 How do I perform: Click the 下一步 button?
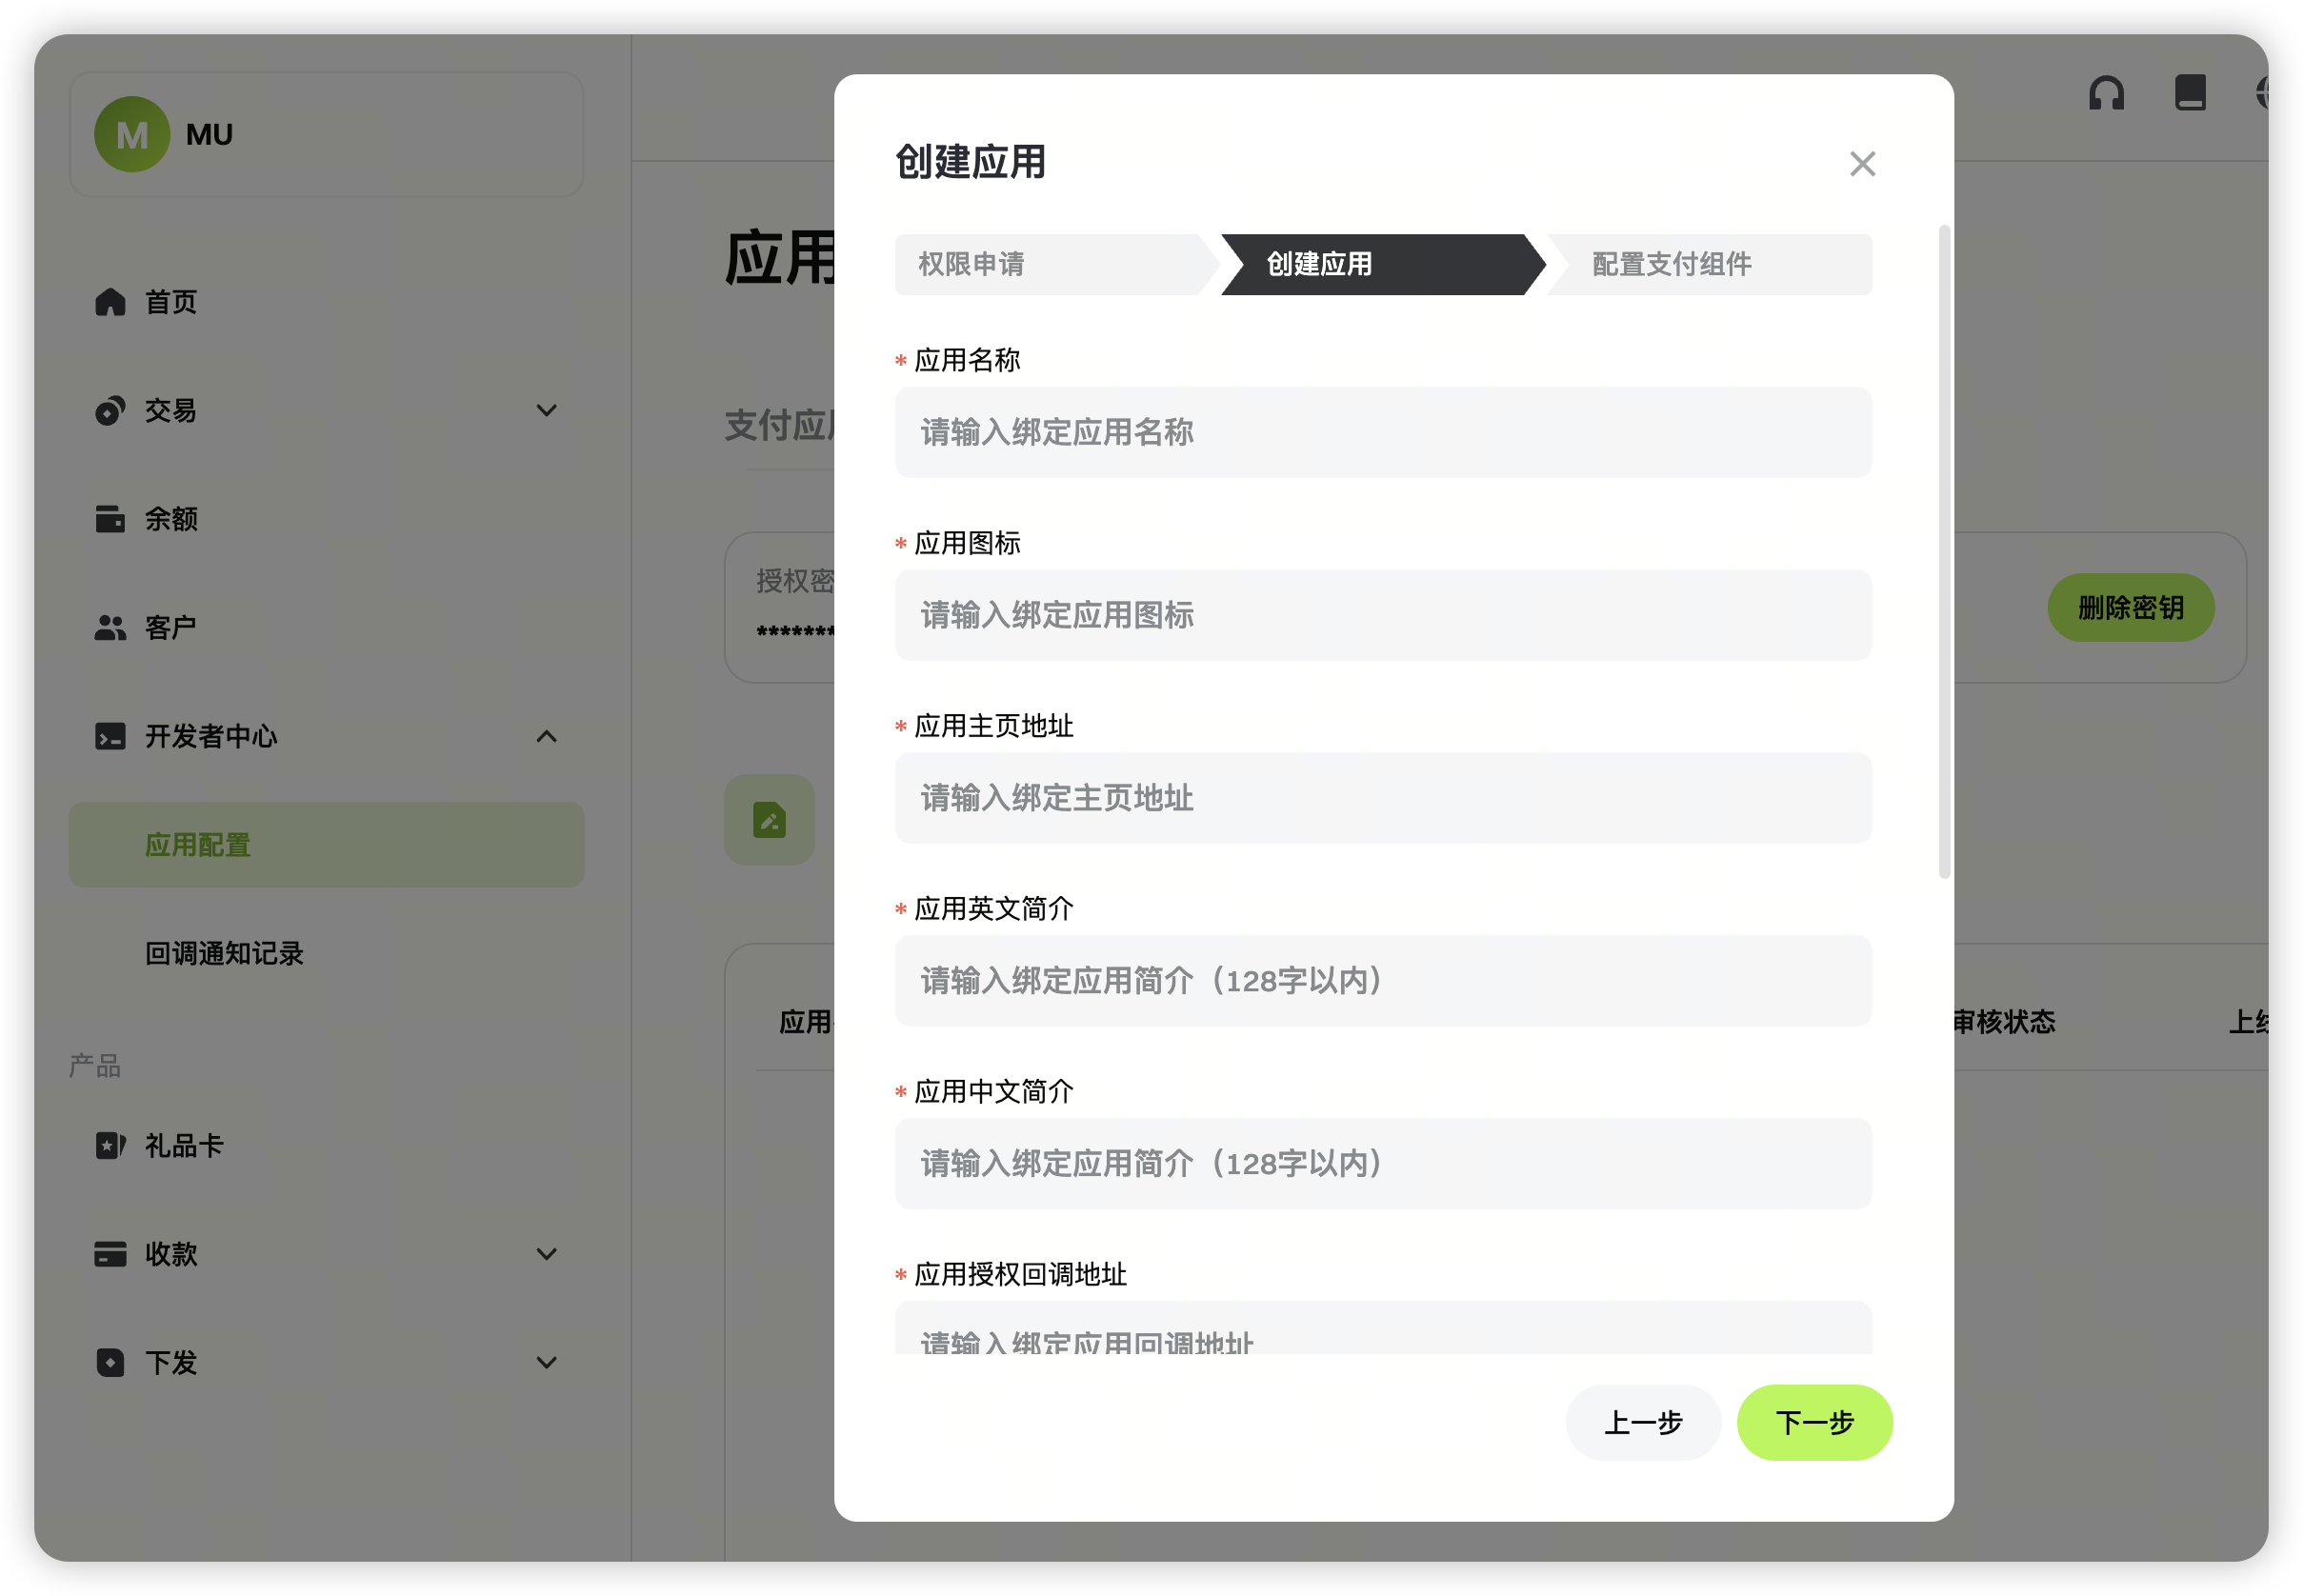pos(1814,1422)
